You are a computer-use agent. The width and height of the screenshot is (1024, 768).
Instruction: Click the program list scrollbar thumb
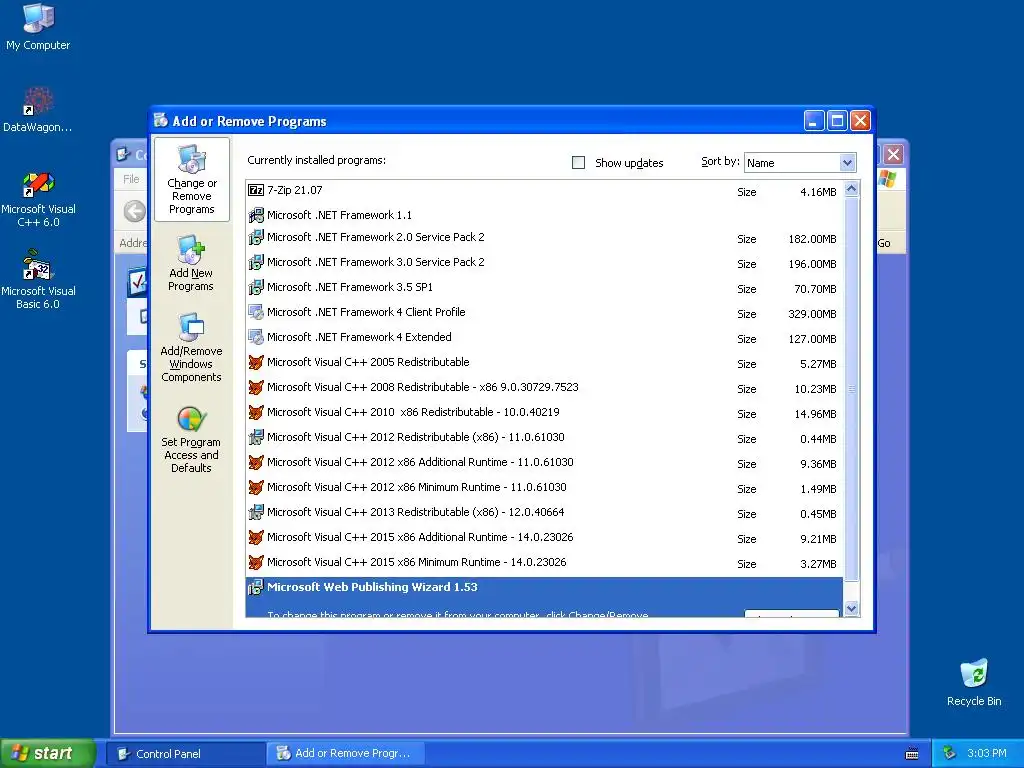click(851, 389)
